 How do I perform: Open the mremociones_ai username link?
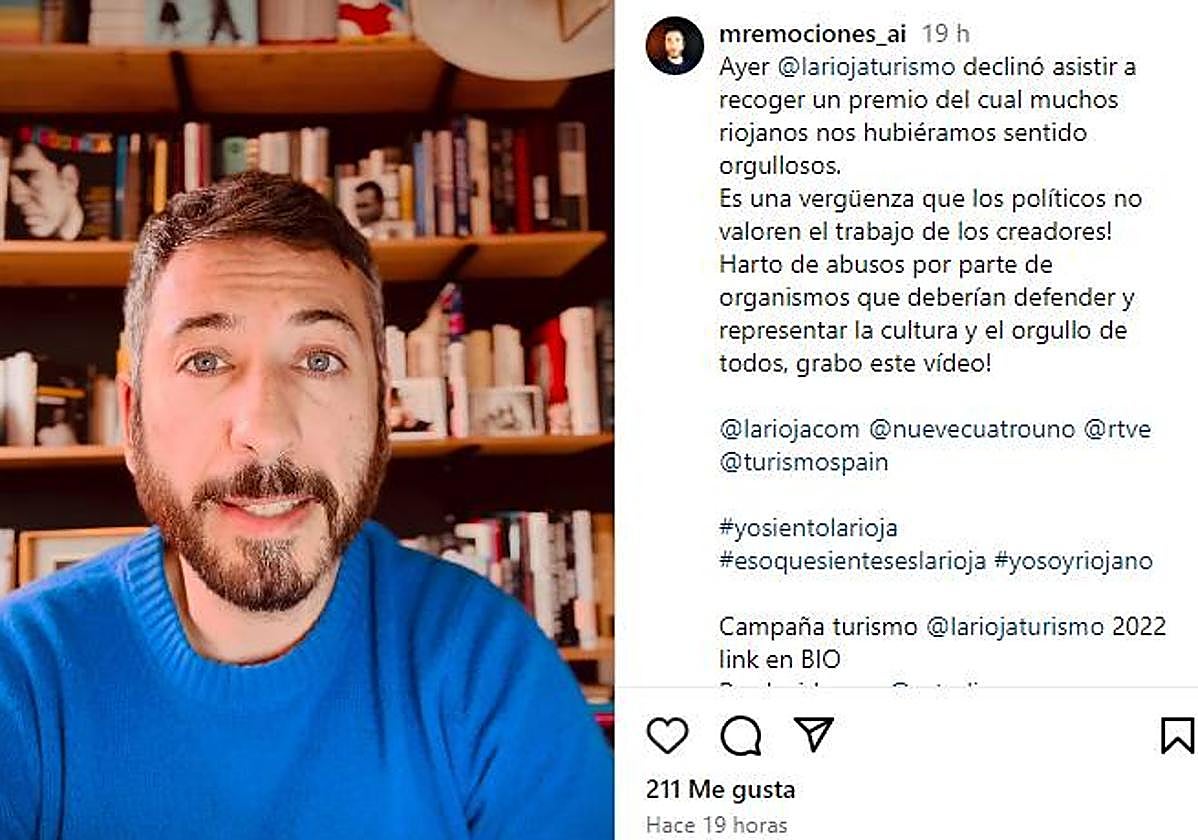[812, 34]
